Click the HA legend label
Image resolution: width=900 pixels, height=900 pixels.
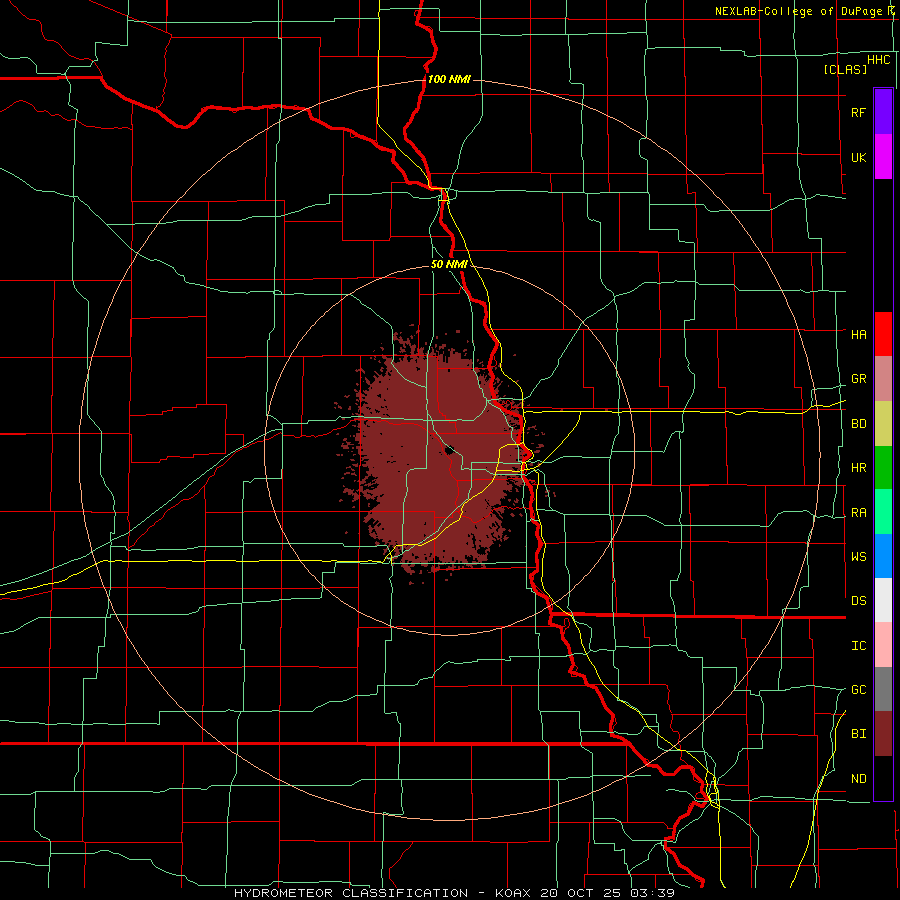tap(858, 334)
